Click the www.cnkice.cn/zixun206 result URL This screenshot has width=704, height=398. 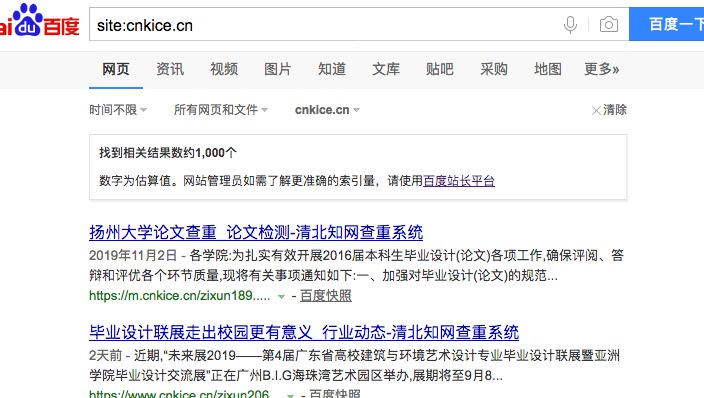coord(179,394)
